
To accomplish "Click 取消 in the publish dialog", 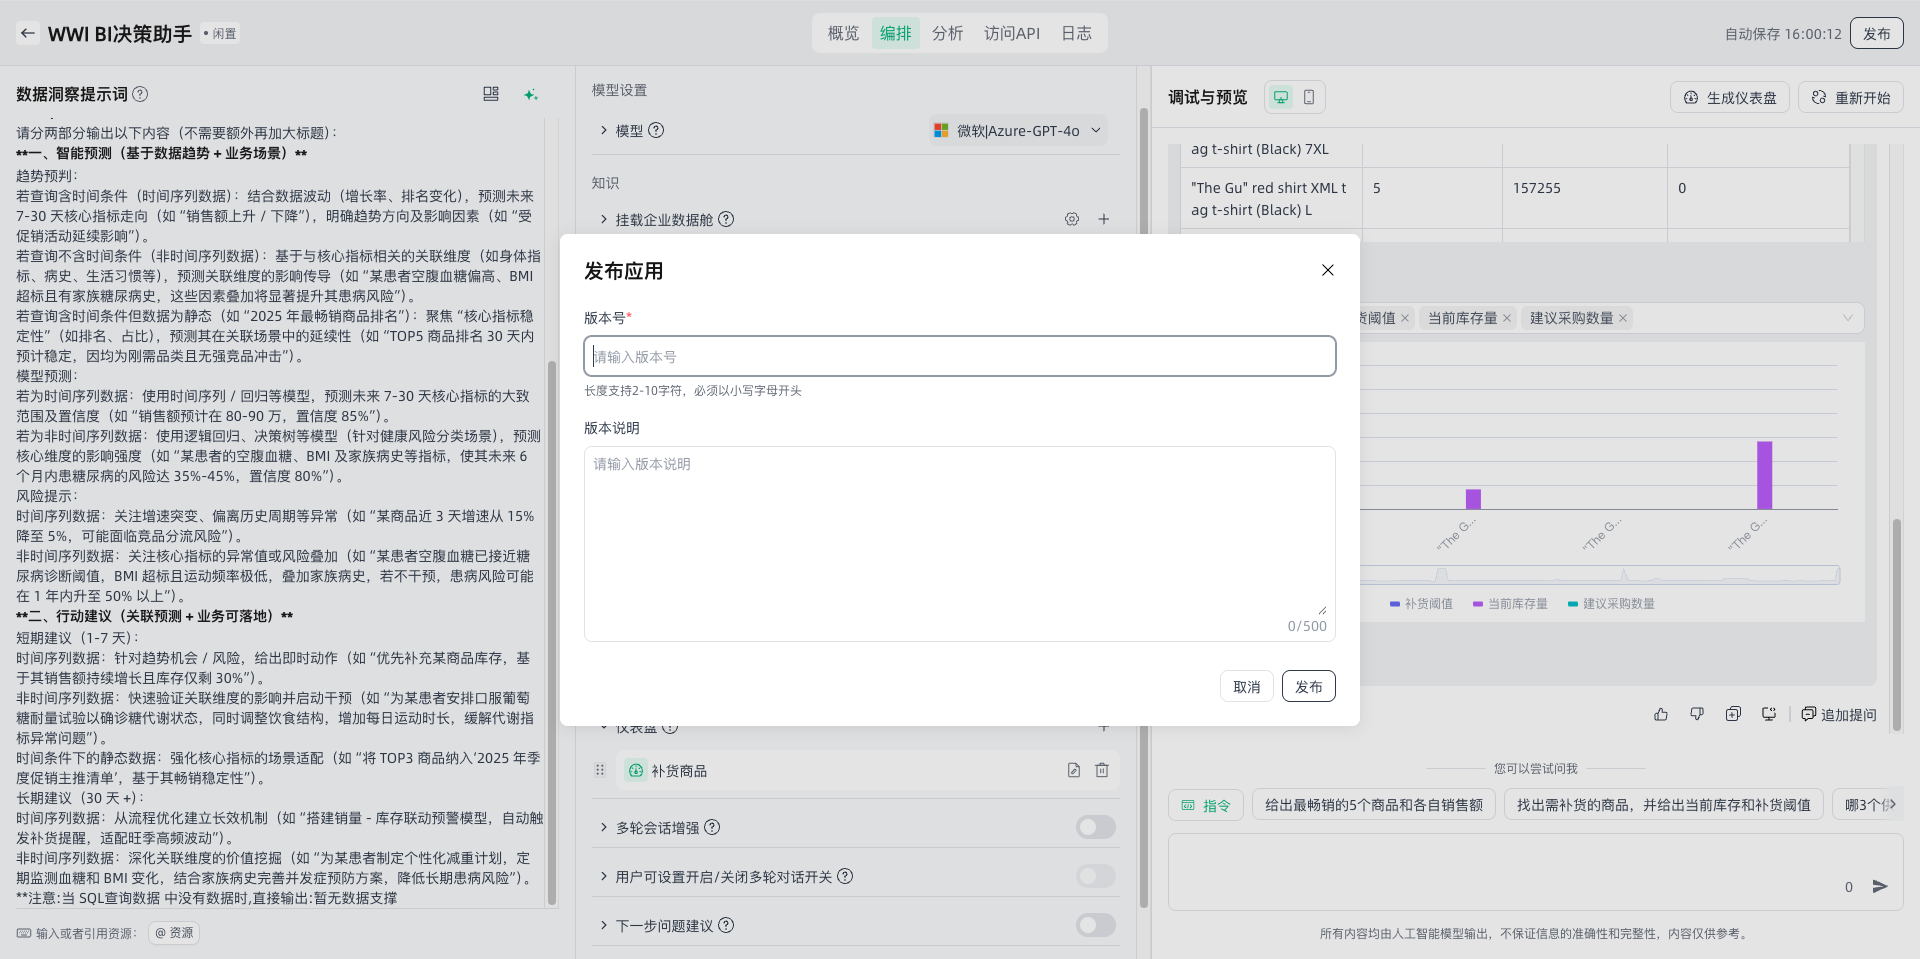I will tap(1246, 686).
